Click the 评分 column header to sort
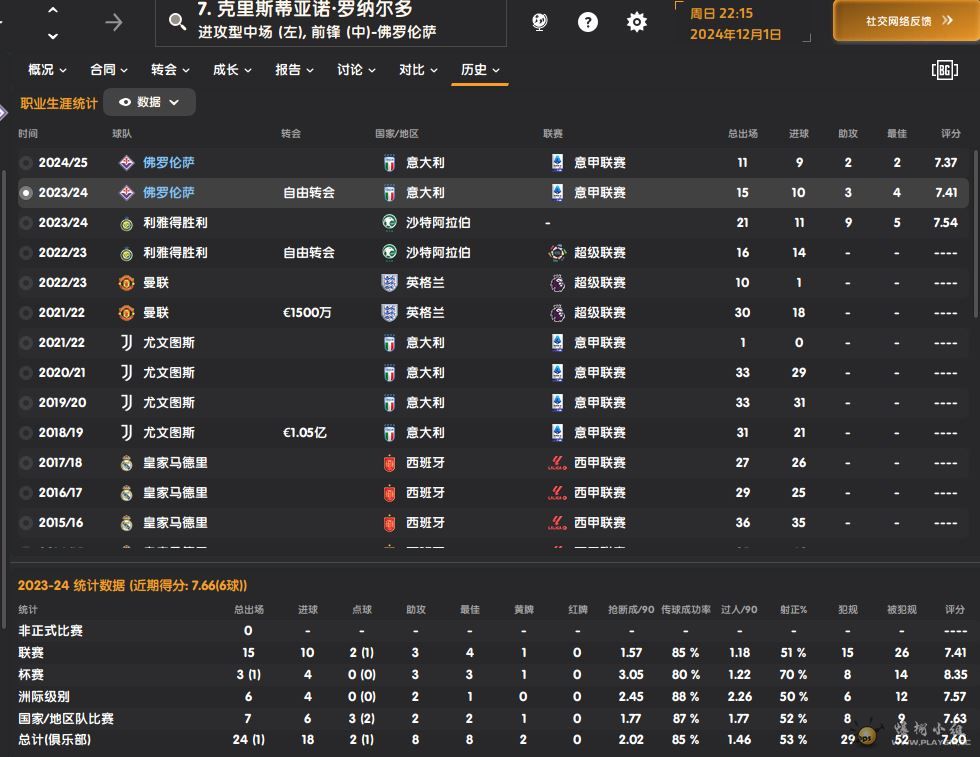This screenshot has width=980, height=757. 951,134
